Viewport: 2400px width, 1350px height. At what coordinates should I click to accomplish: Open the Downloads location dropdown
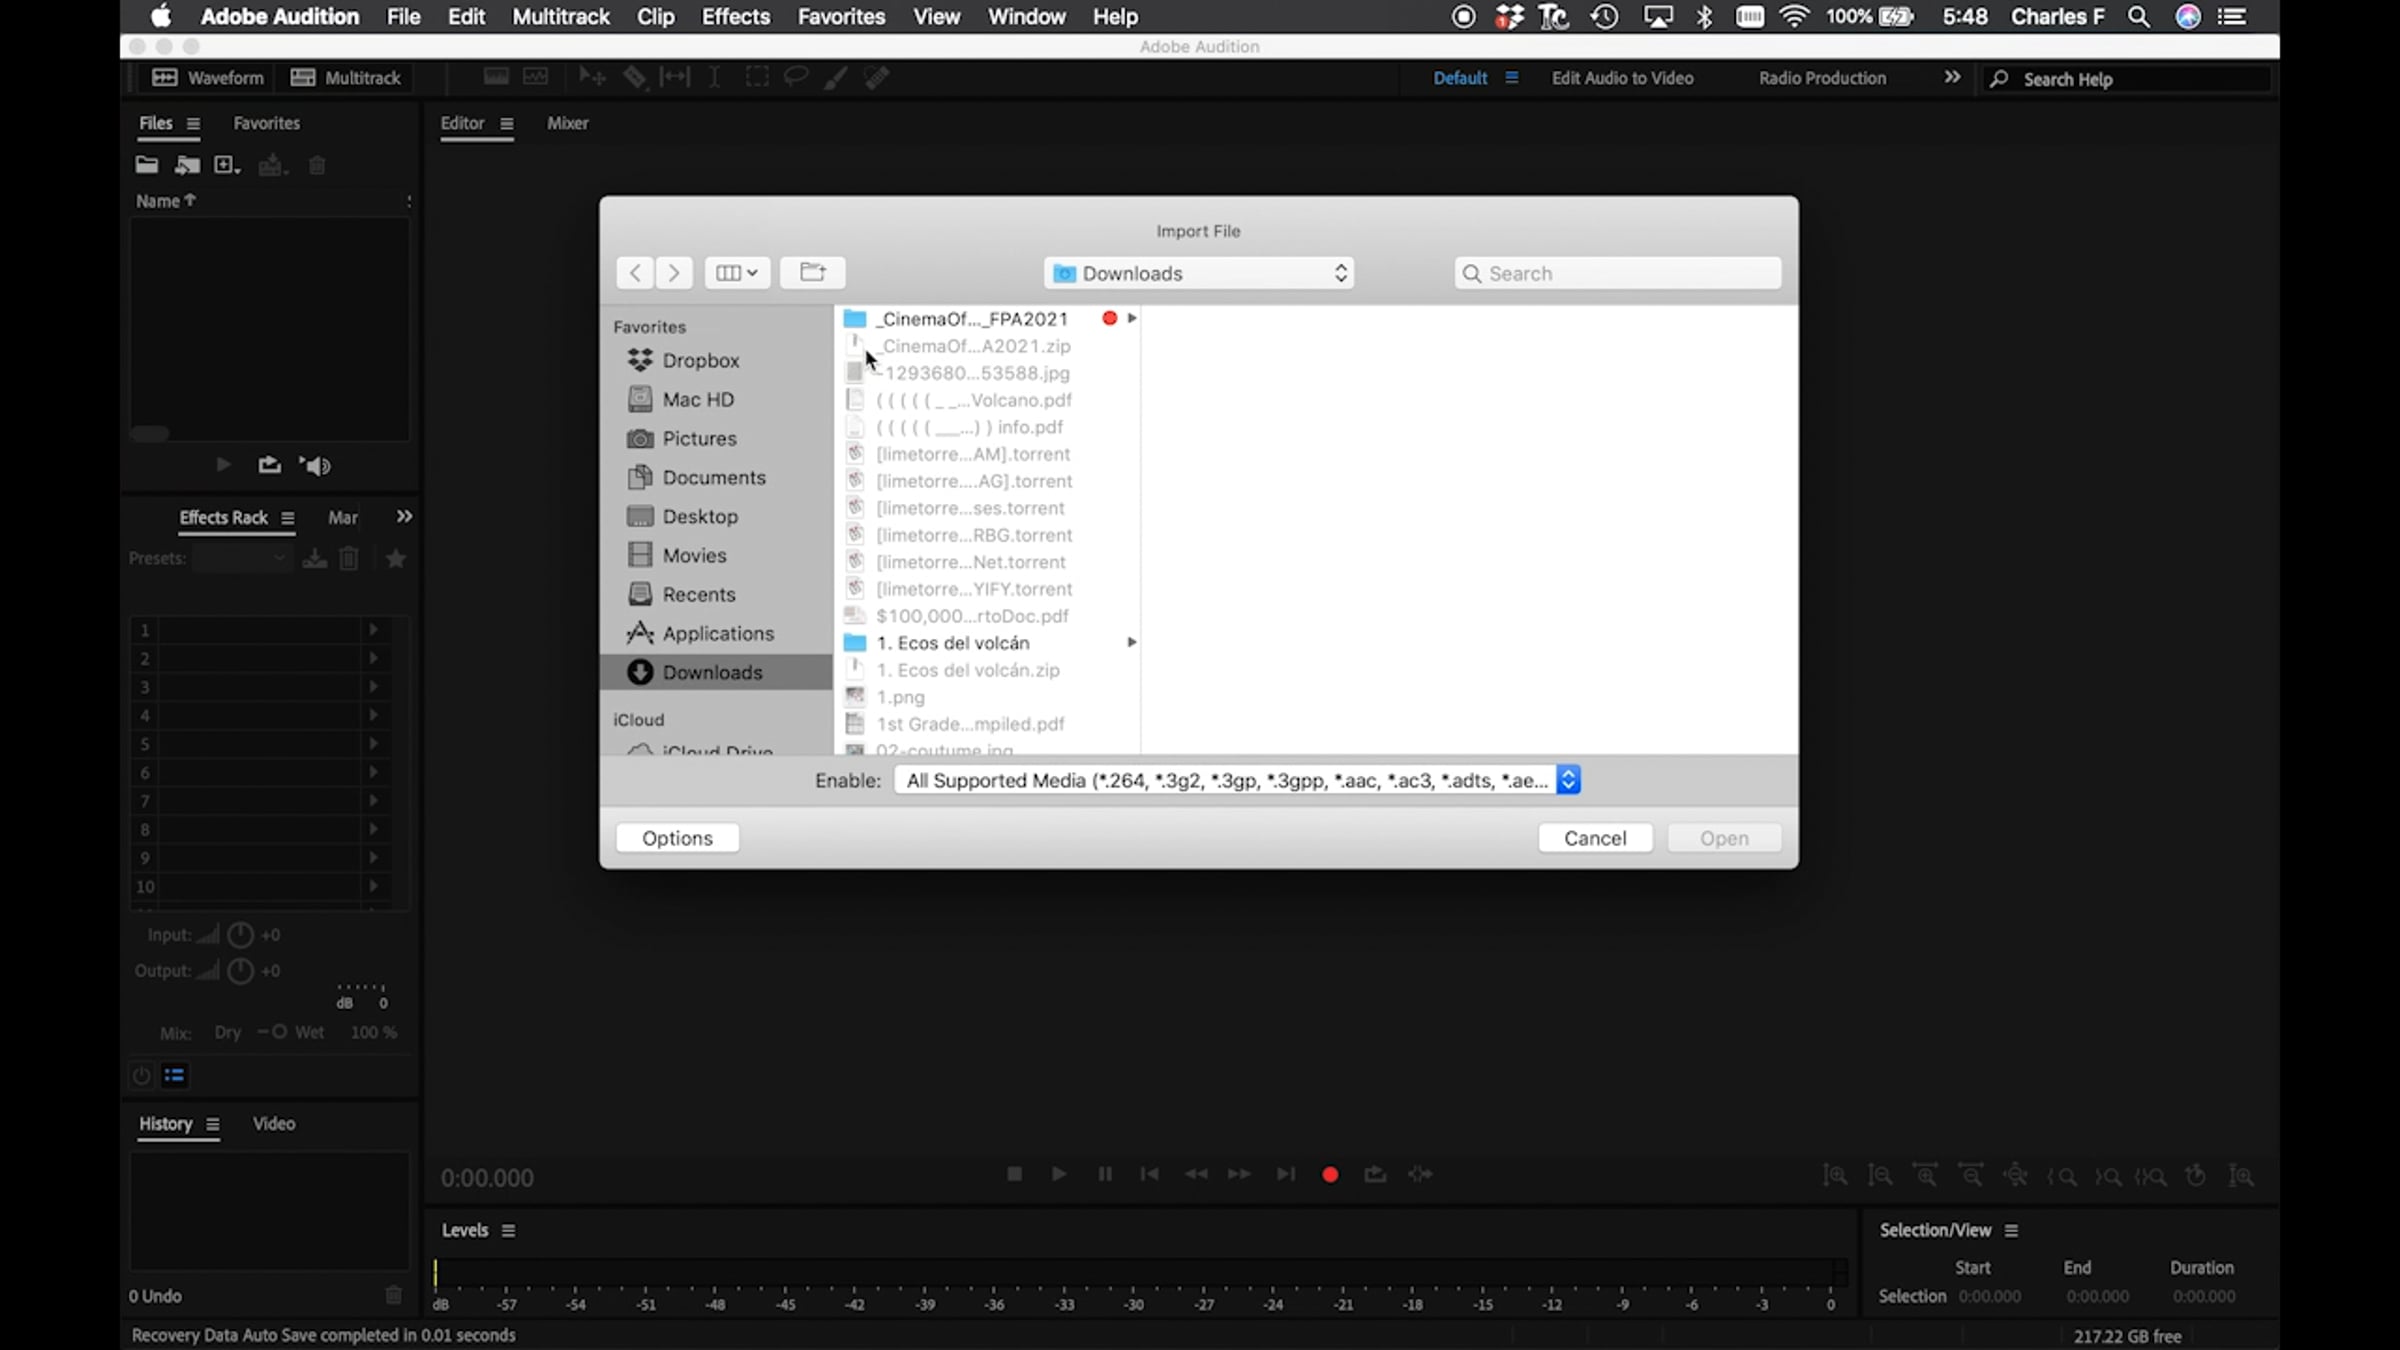click(1198, 273)
